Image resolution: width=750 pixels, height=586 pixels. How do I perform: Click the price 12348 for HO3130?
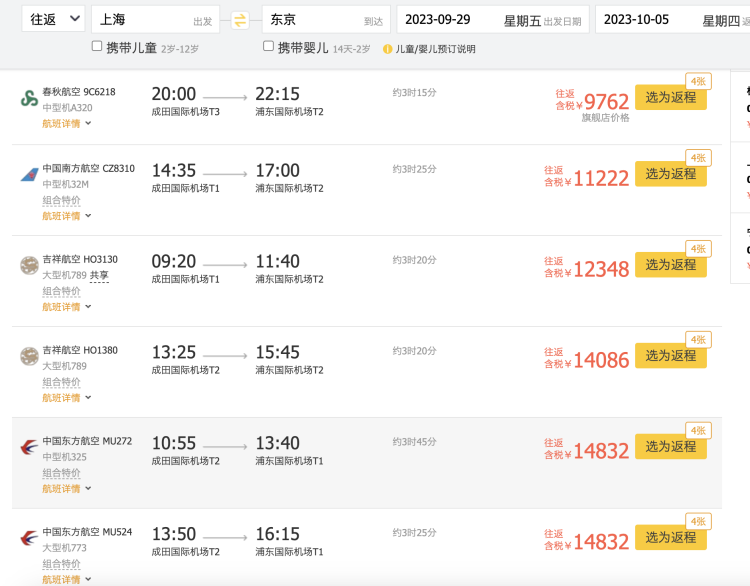click(x=601, y=269)
